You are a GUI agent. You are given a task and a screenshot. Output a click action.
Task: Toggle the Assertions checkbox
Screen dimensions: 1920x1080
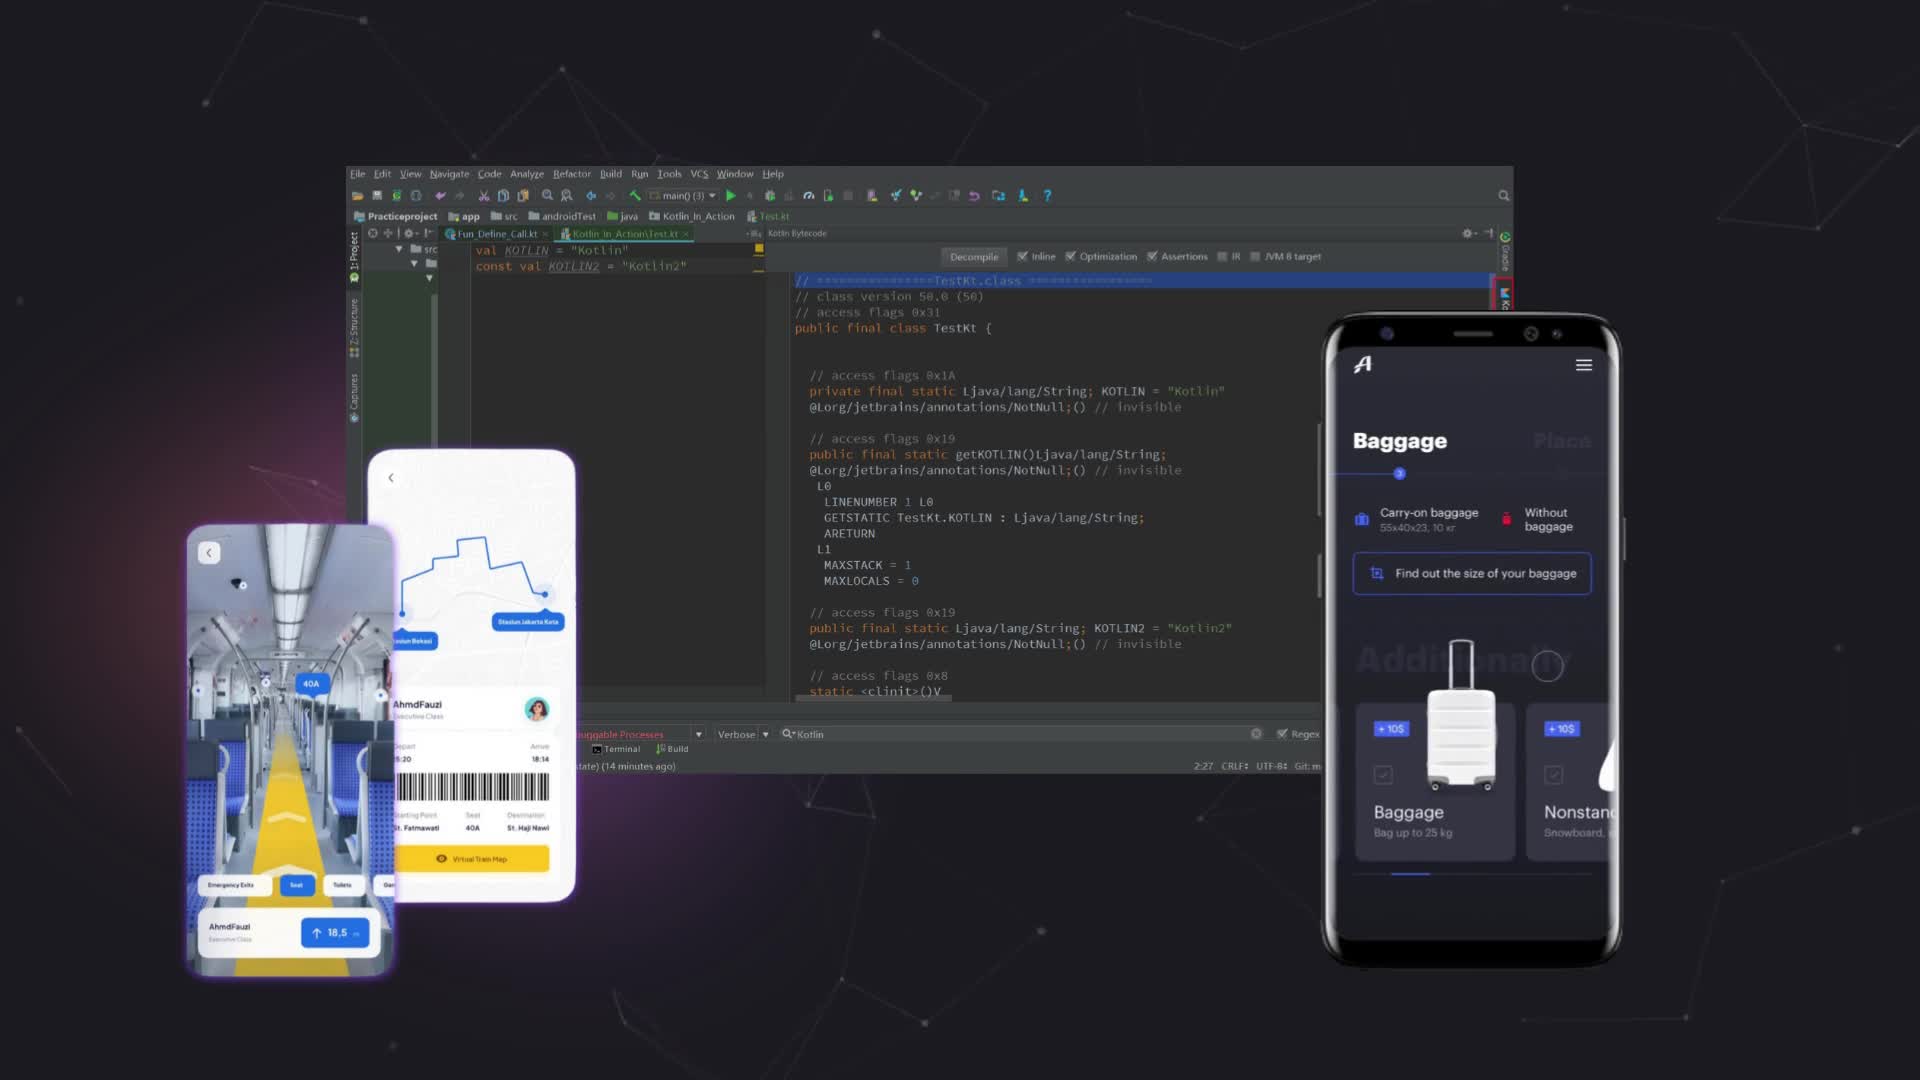click(x=1152, y=257)
